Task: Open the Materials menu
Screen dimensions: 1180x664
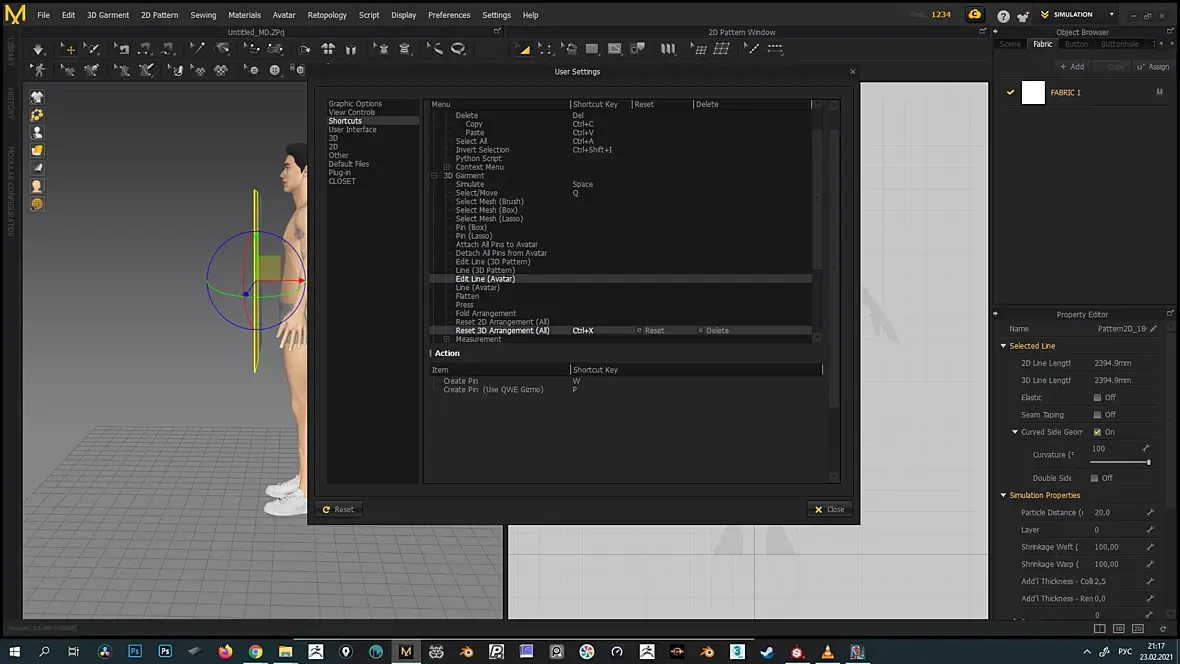Action: (x=244, y=15)
